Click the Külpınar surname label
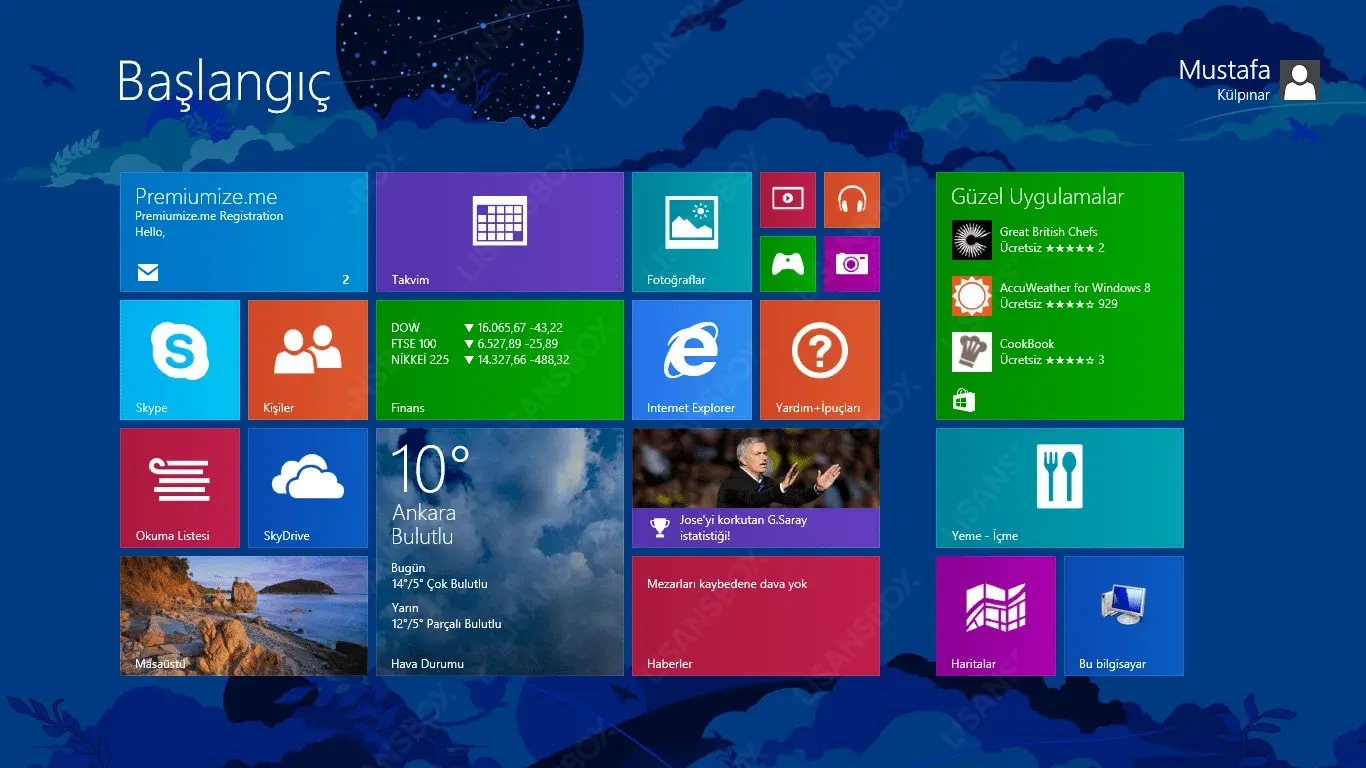 point(1243,96)
